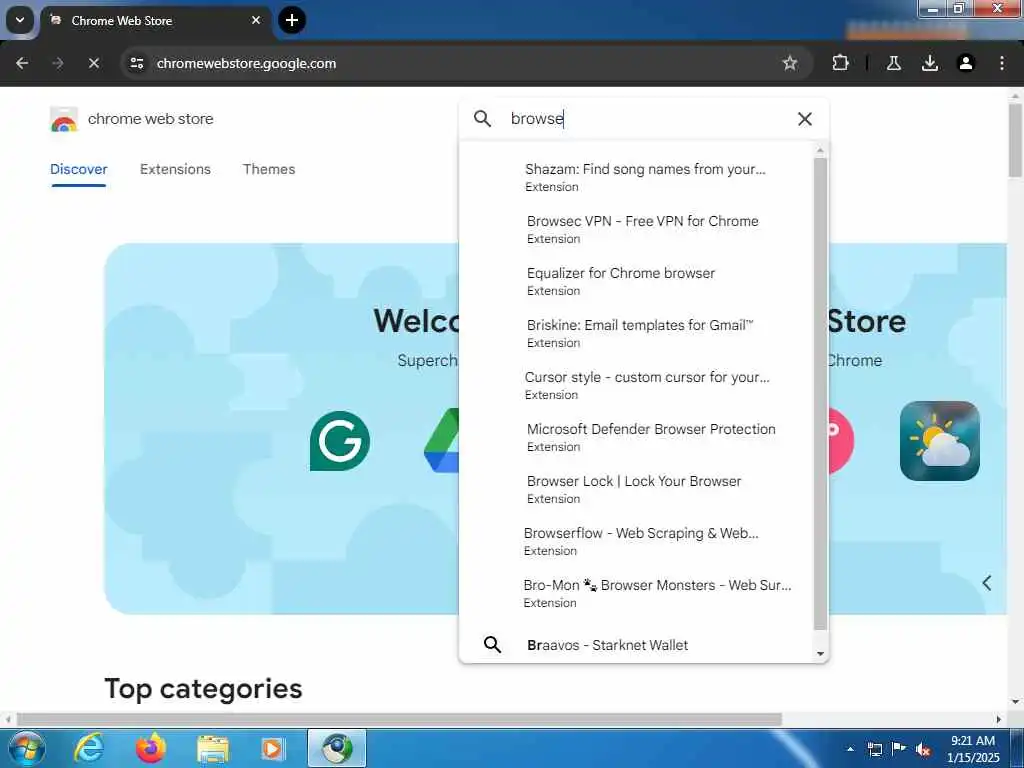Click the banner previous chevron arrow

point(987,583)
